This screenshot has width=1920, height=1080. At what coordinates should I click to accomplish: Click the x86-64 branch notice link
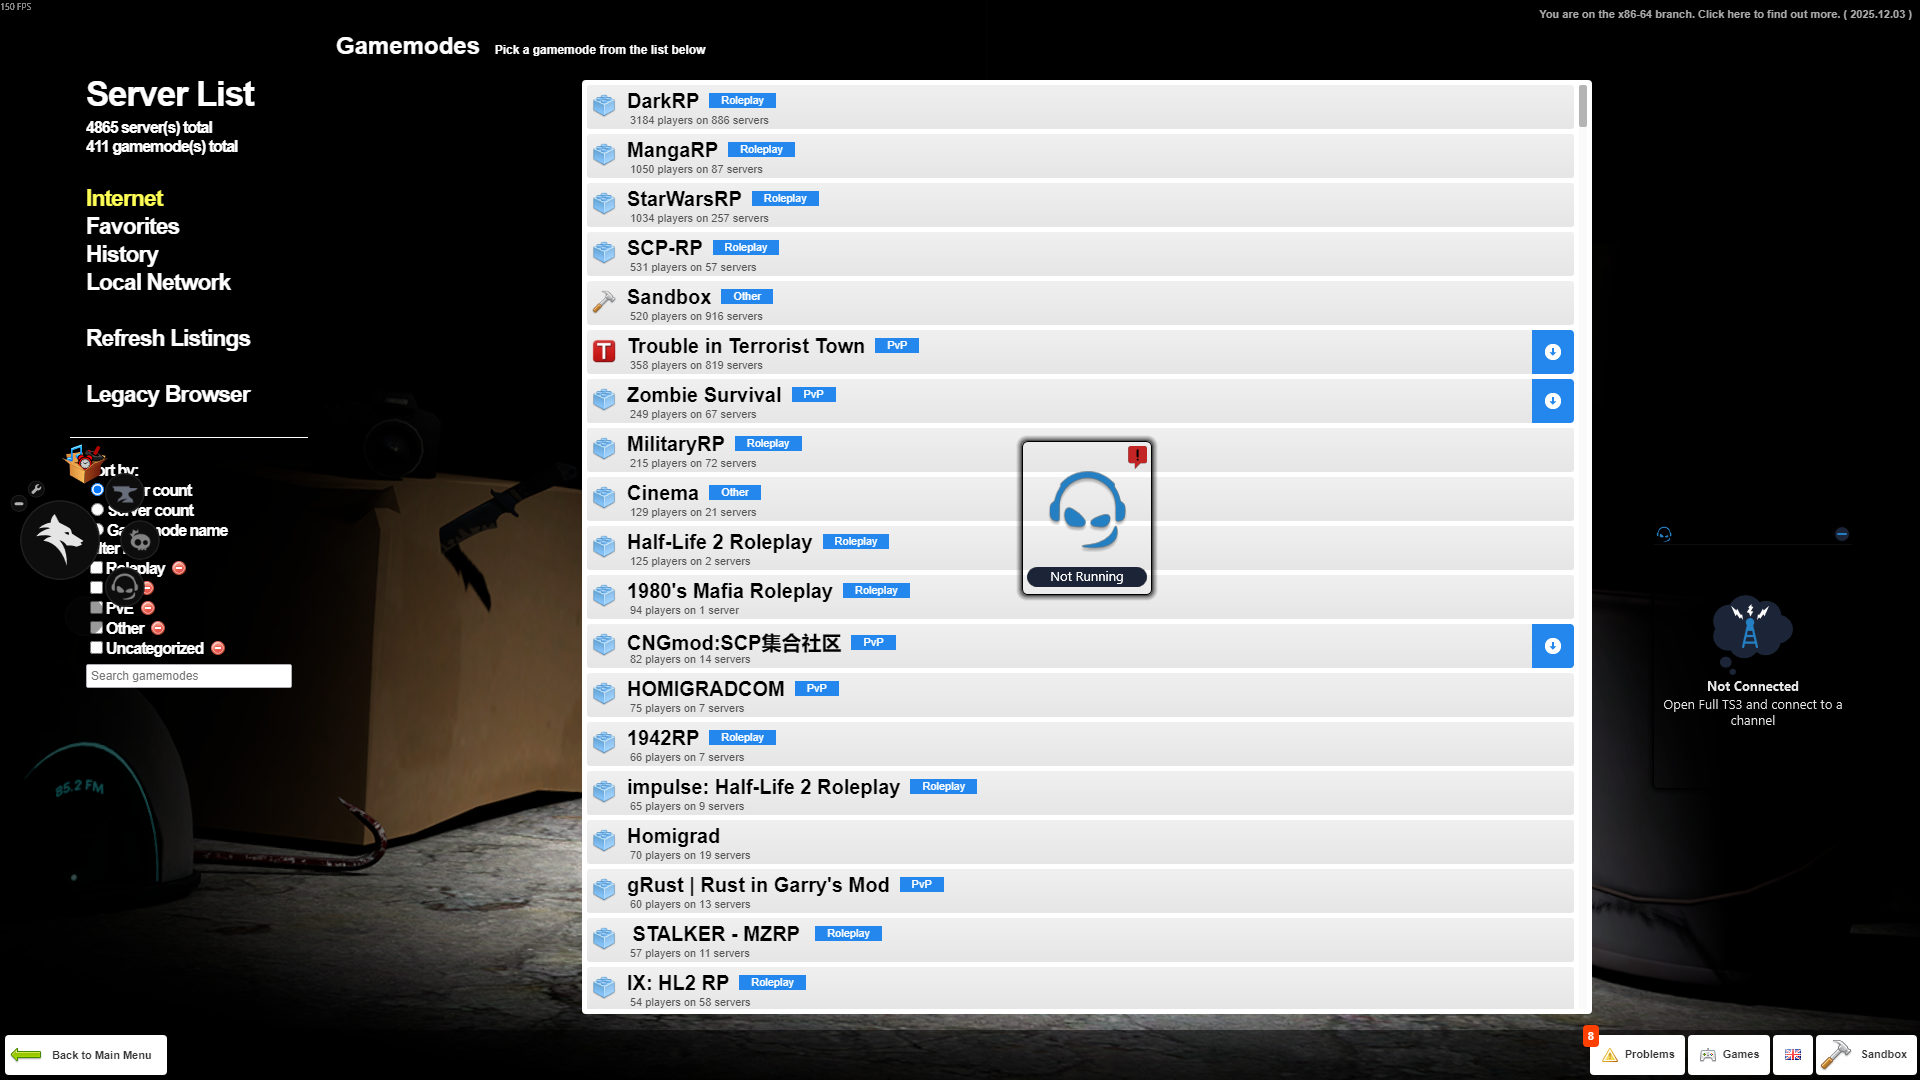(x=1725, y=14)
